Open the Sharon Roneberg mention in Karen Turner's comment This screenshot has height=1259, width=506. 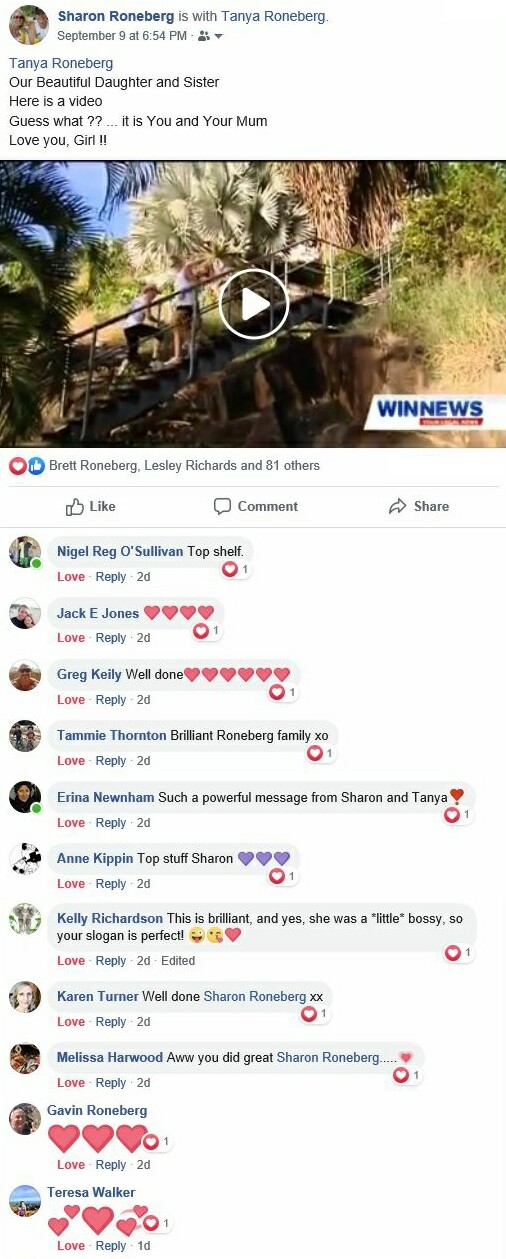click(255, 996)
